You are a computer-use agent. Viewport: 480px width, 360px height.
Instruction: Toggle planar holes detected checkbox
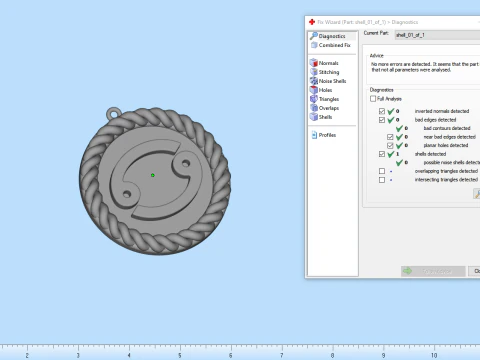[390, 146]
